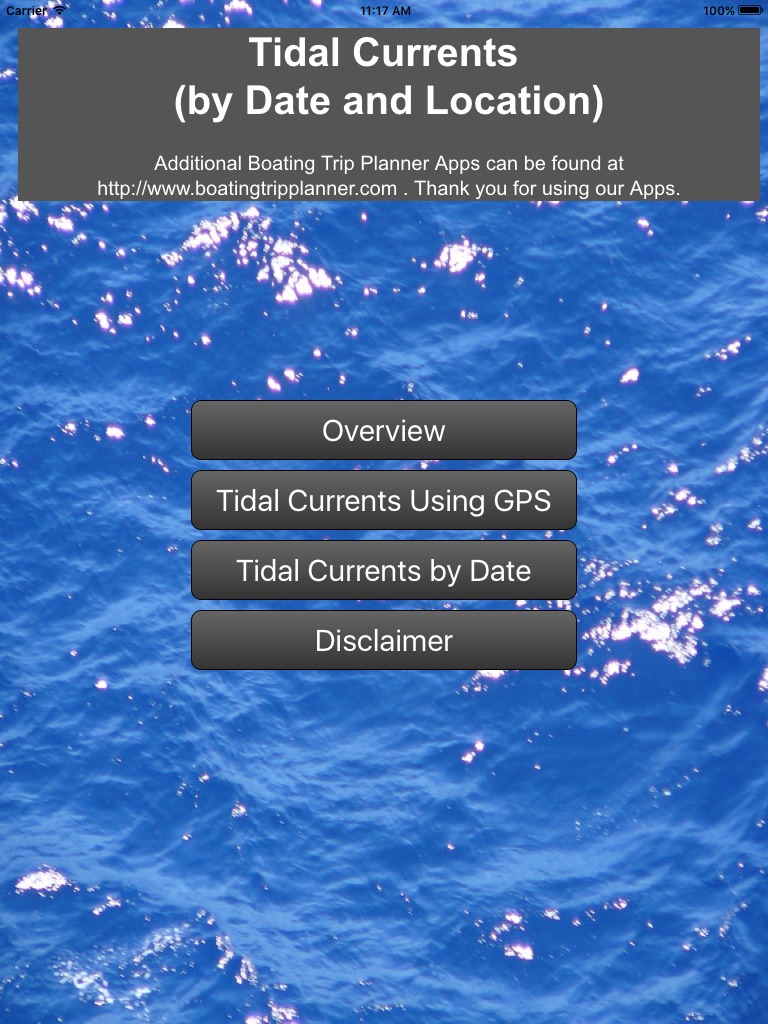Tap Tidal Currents Using GPS button
The width and height of the screenshot is (768, 1024).
[x=384, y=500]
